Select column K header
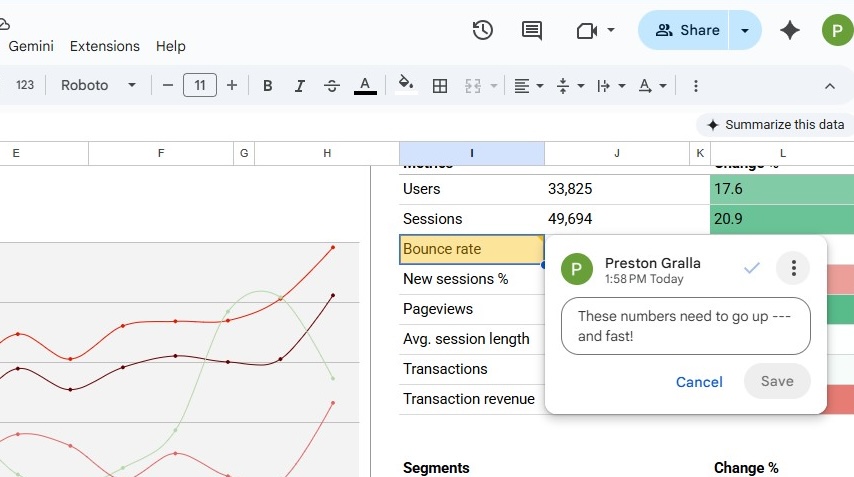The height and width of the screenshot is (477, 854). (700, 153)
